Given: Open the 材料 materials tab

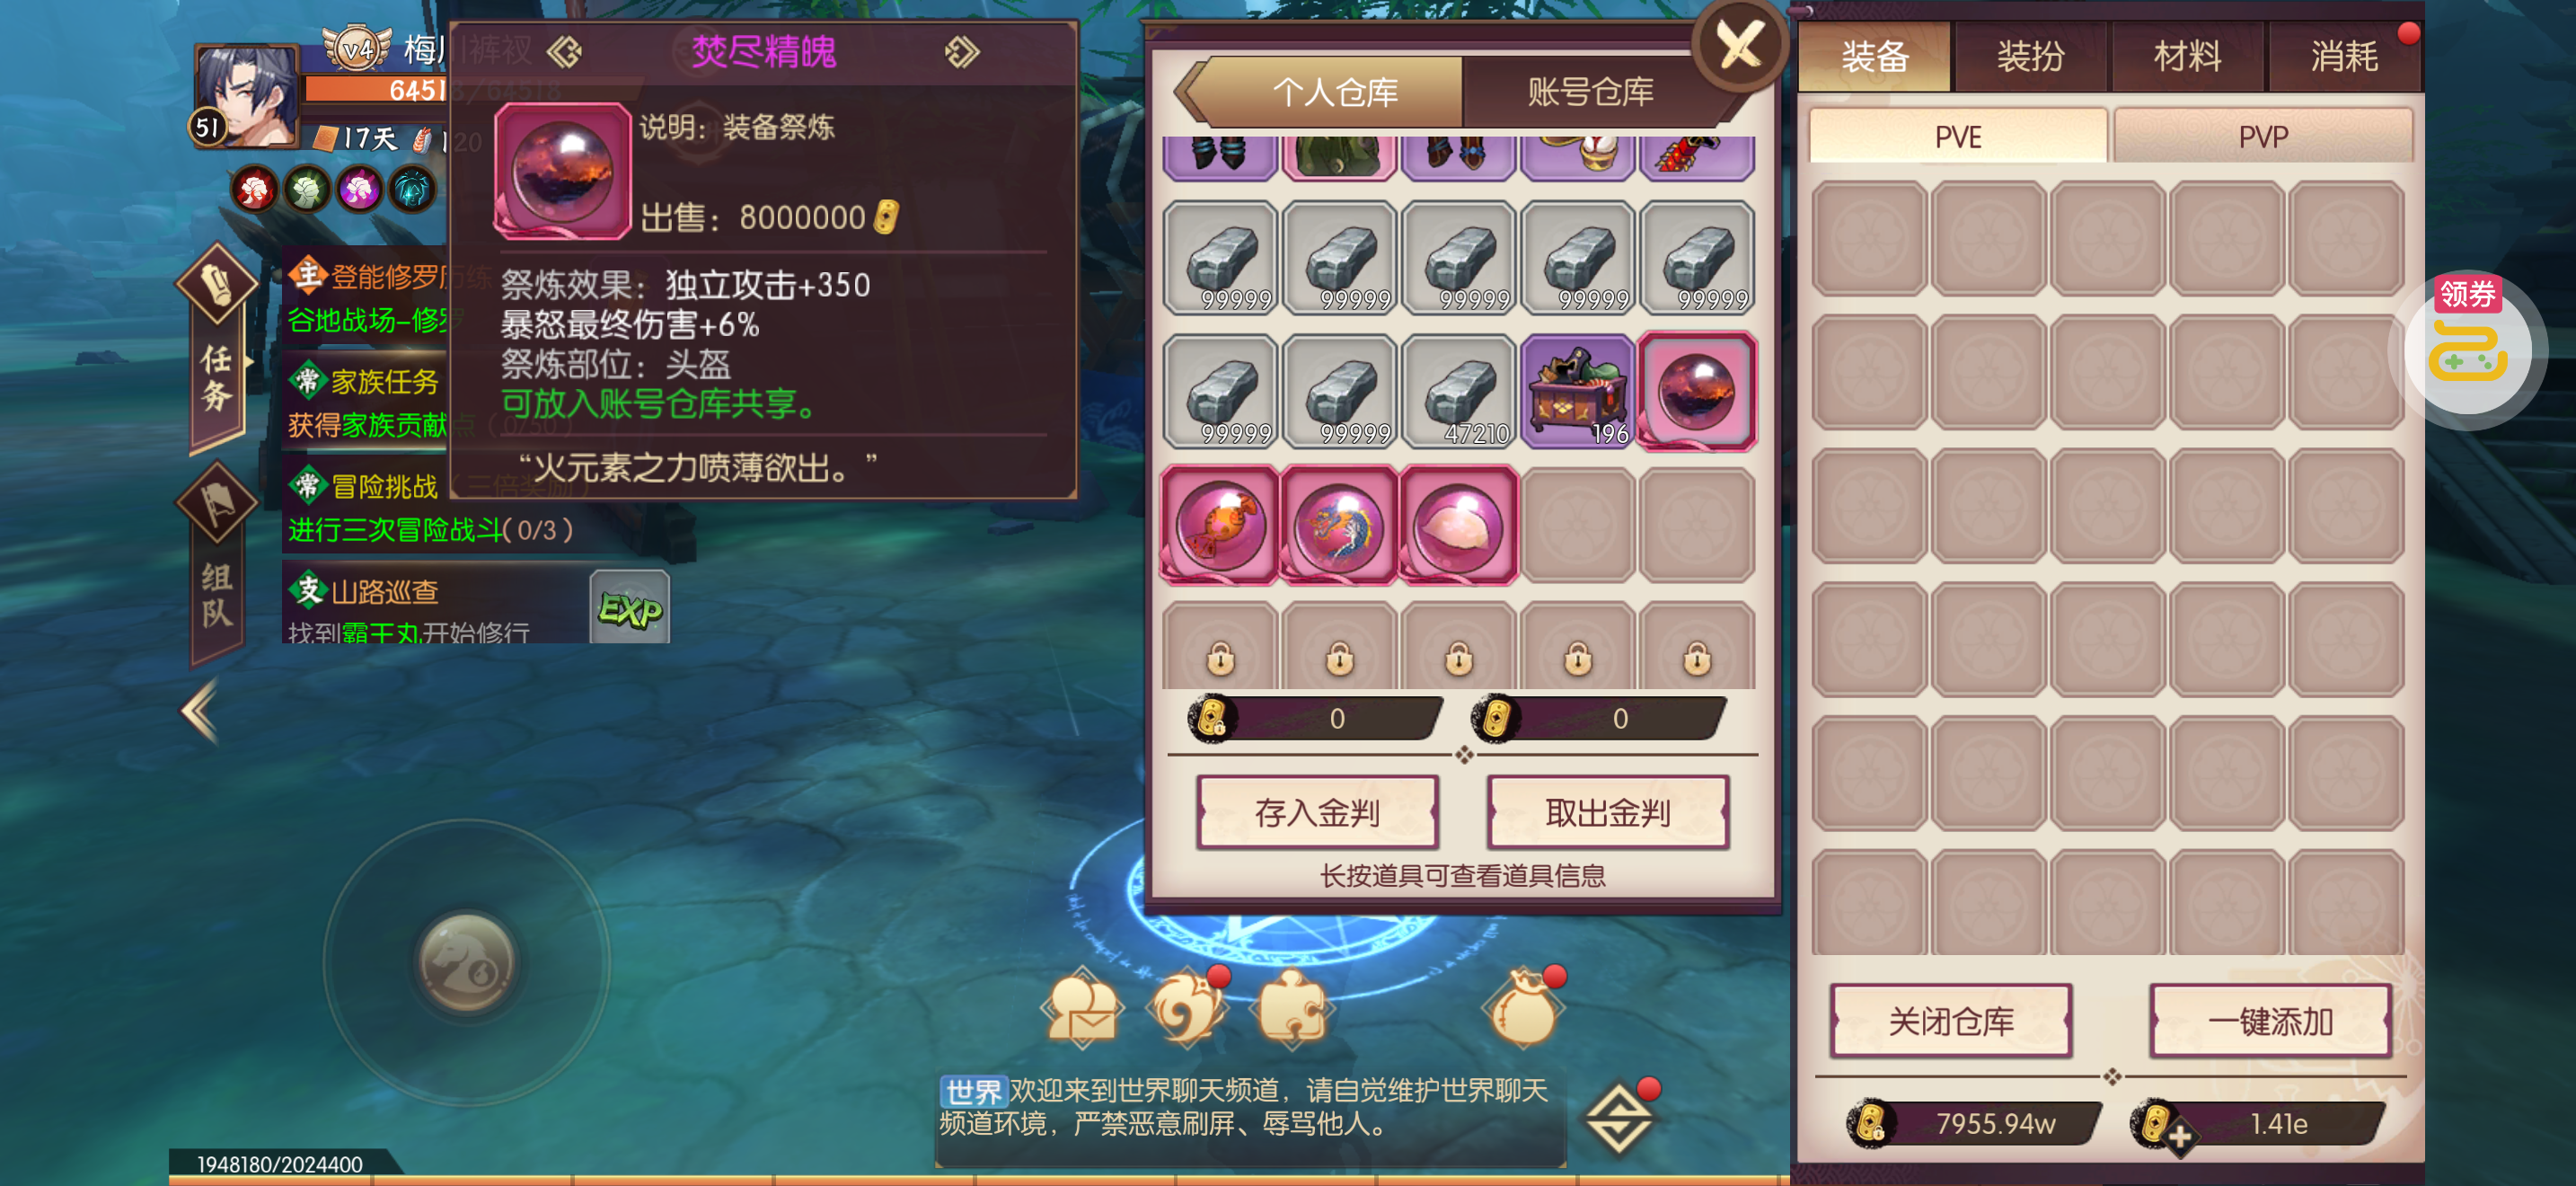Looking at the screenshot, I should point(2187,56).
